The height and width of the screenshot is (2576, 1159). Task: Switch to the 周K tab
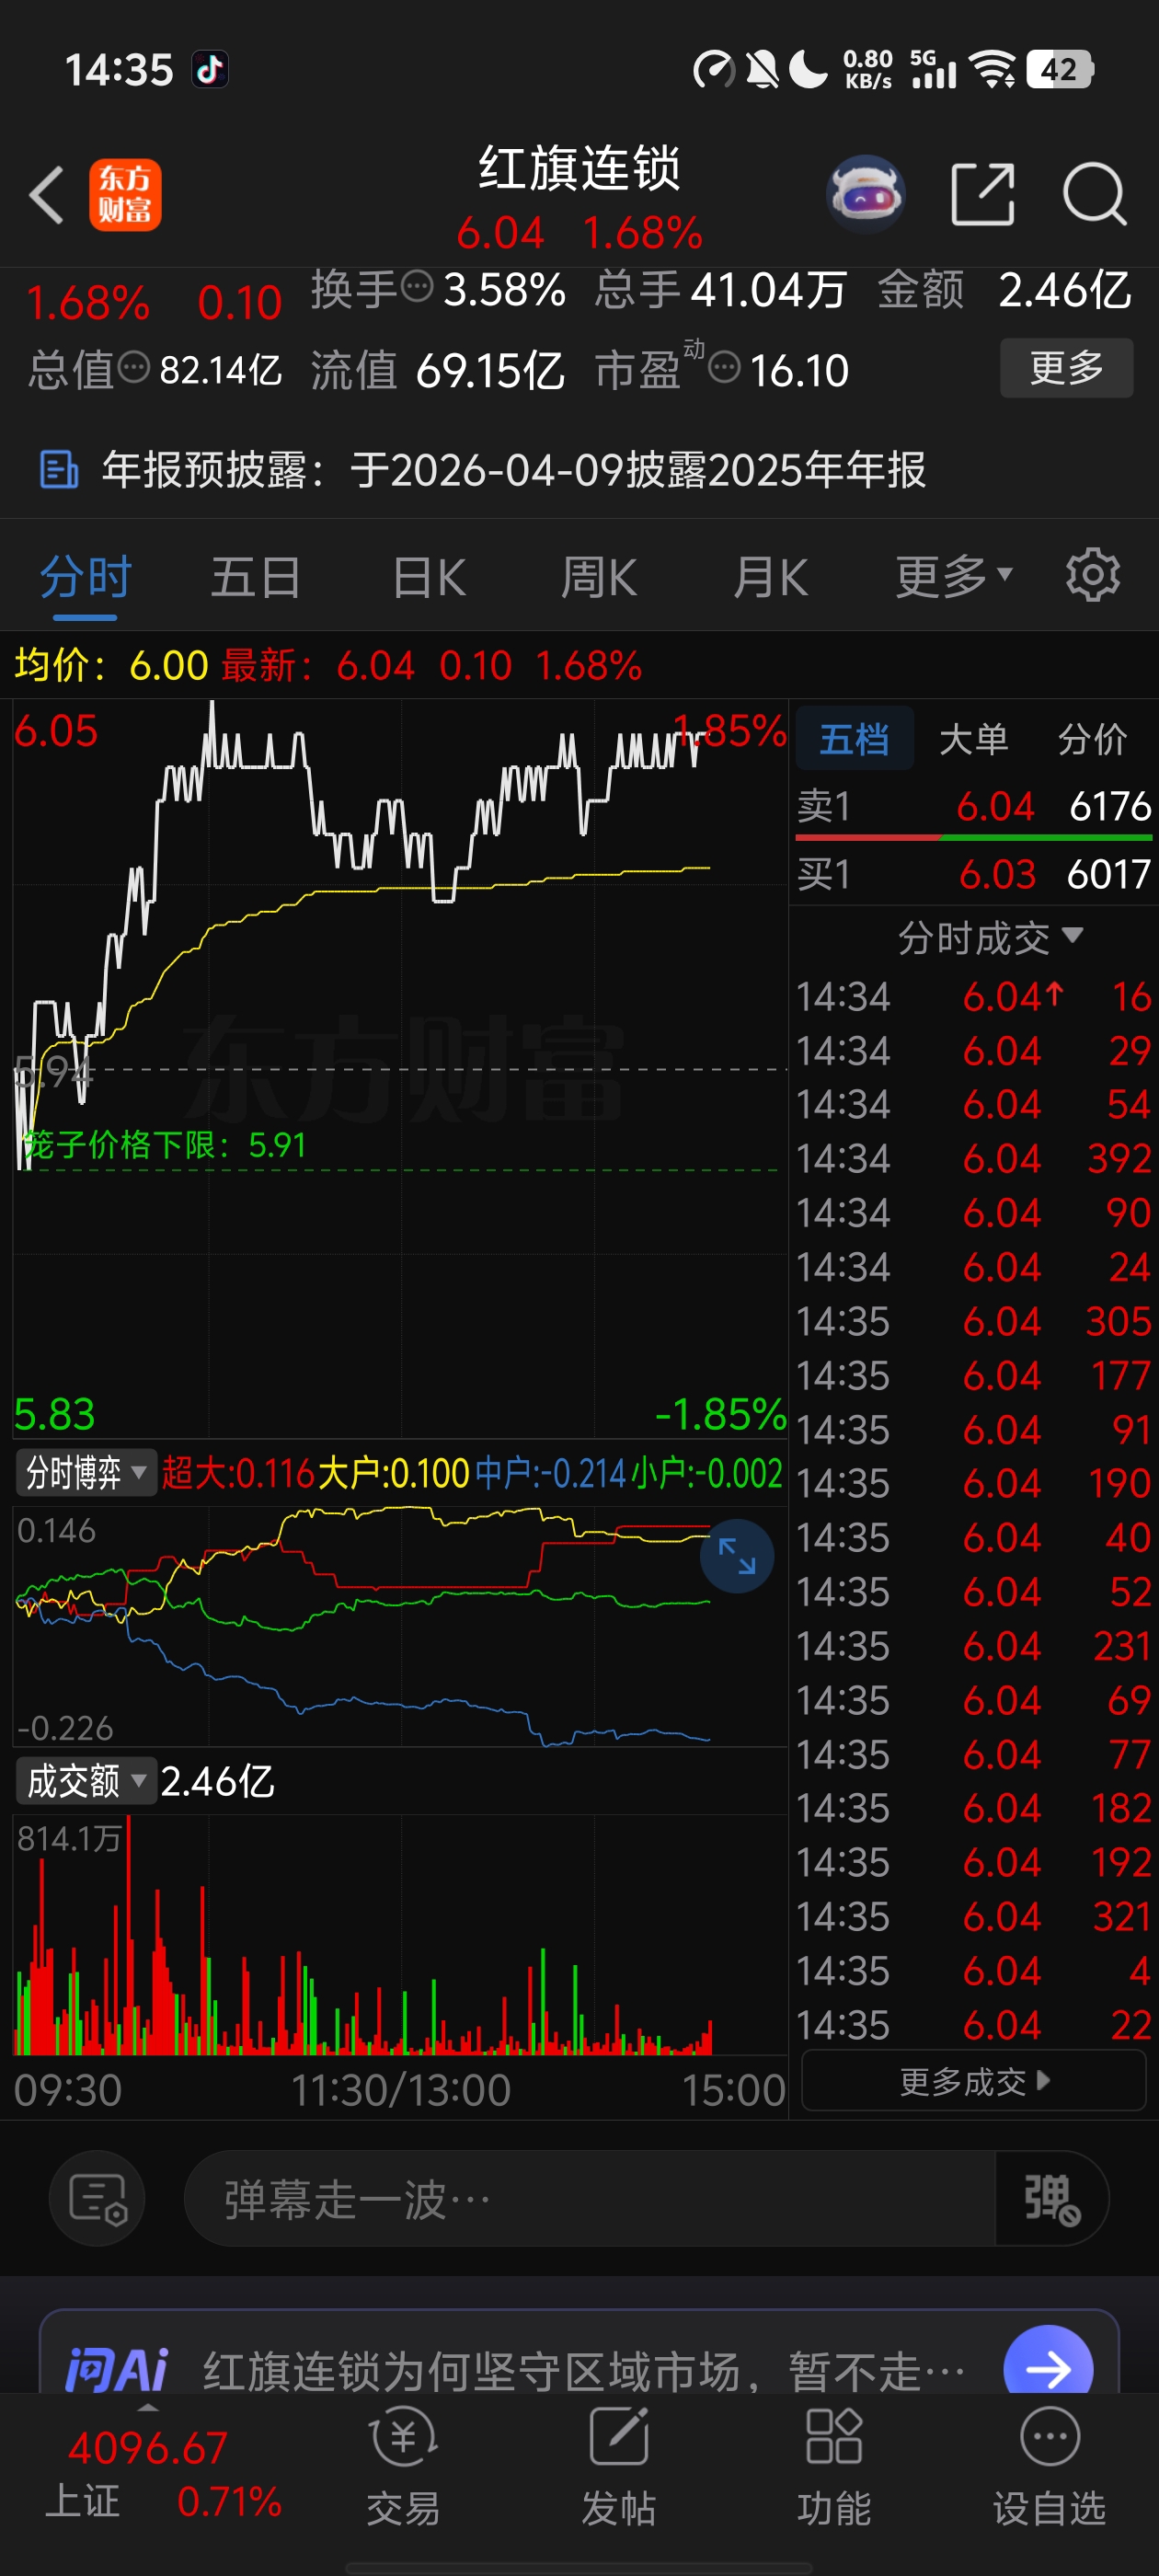pyautogui.click(x=599, y=577)
